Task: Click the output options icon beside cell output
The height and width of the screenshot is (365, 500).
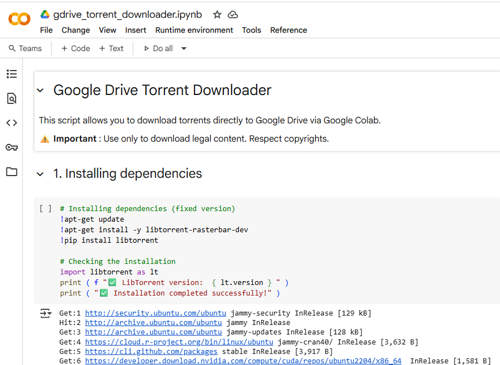Action: tap(45, 313)
